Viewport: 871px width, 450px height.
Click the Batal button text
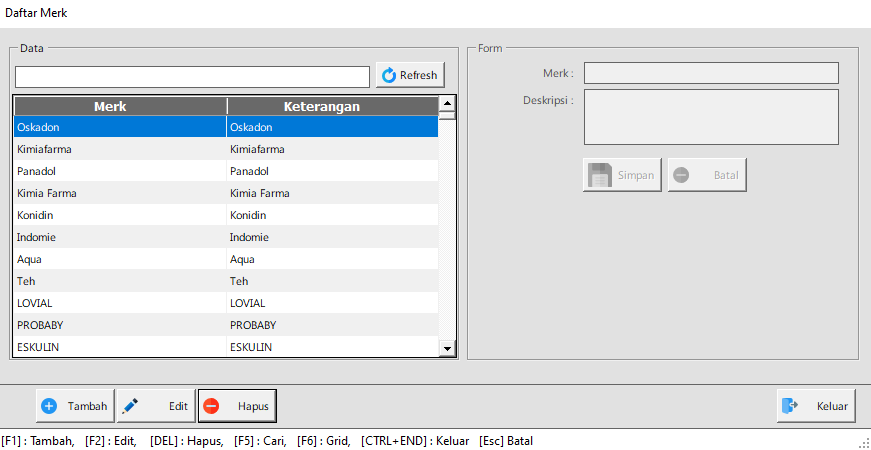click(726, 175)
